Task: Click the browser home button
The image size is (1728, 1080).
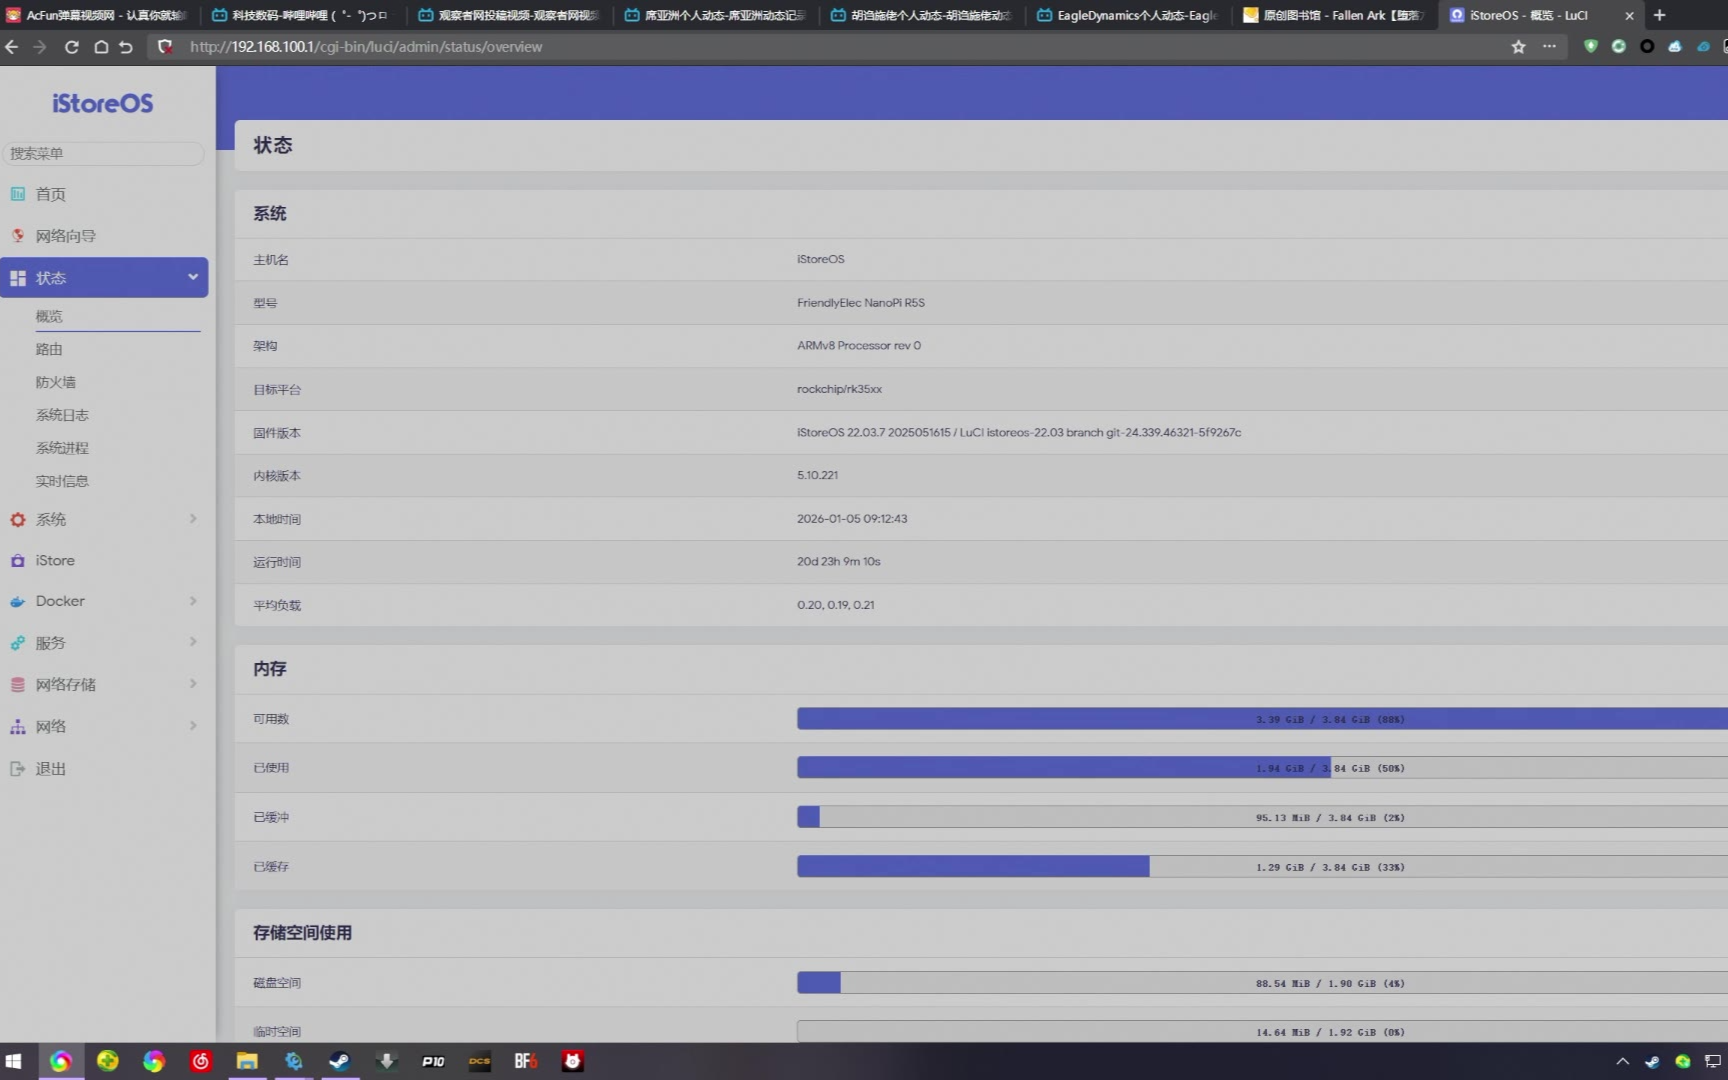Action: coord(101,47)
